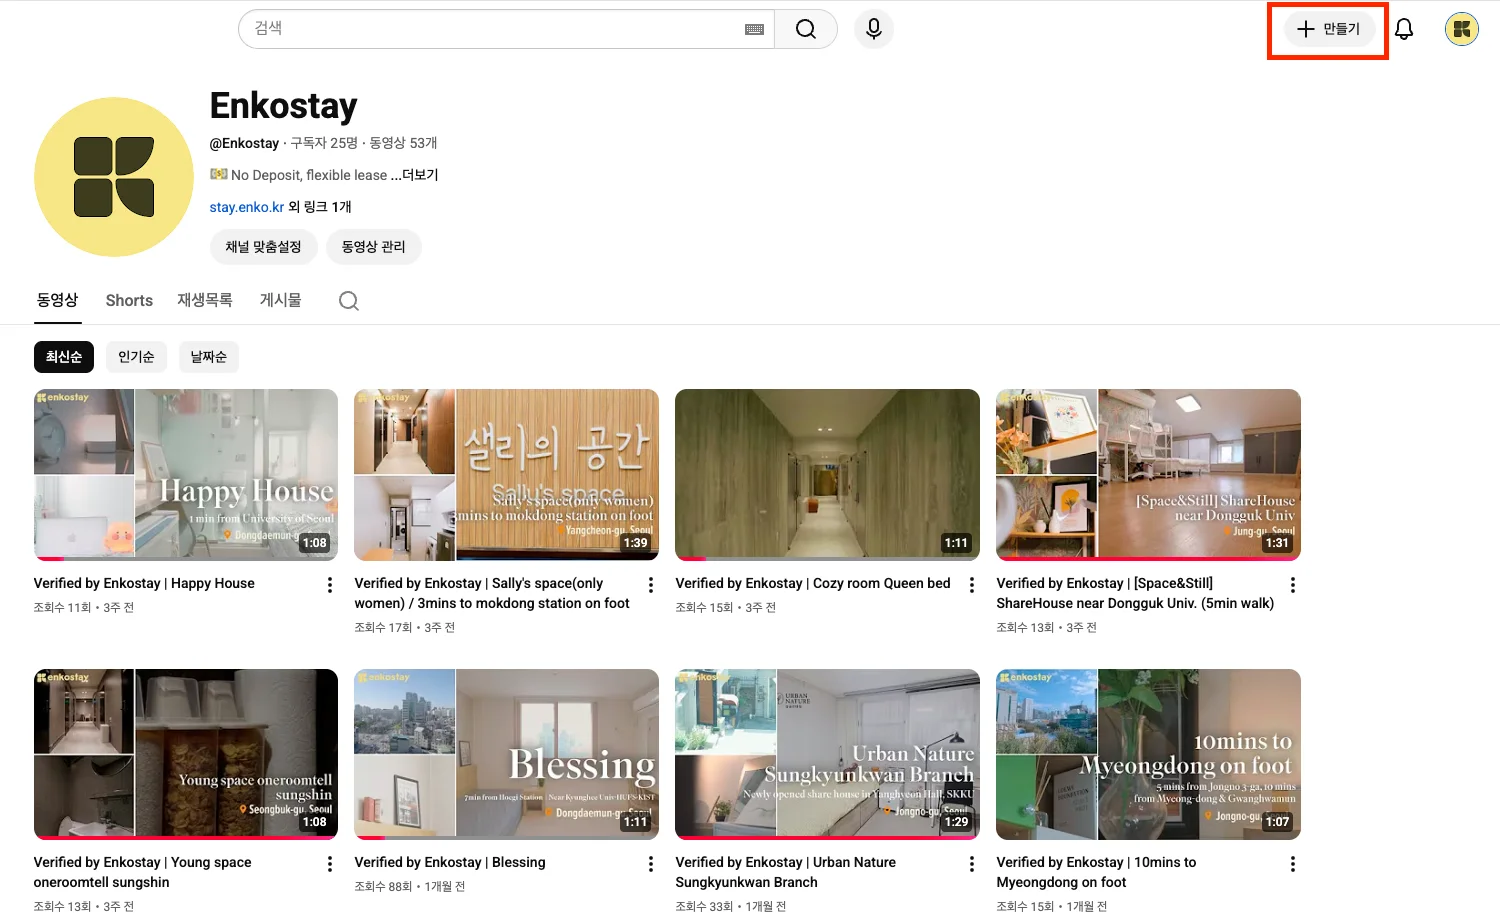Image resolution: width=1500 pixels, height=921 pixels.
Task: Sort videos by 인기순
Action: (136, 357)
